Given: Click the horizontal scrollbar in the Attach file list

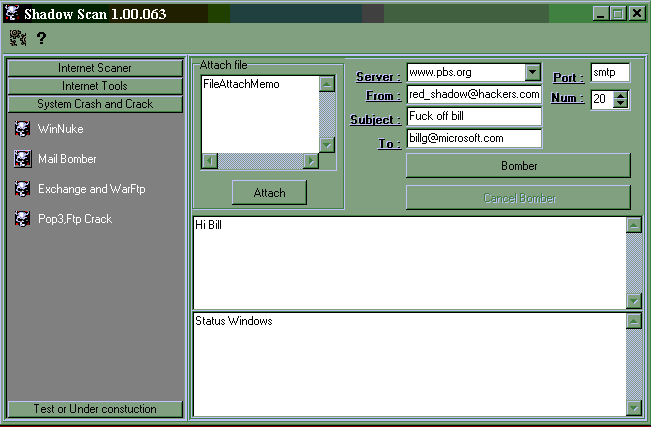Looking at the screenshot, I should (x=260, y=161).
